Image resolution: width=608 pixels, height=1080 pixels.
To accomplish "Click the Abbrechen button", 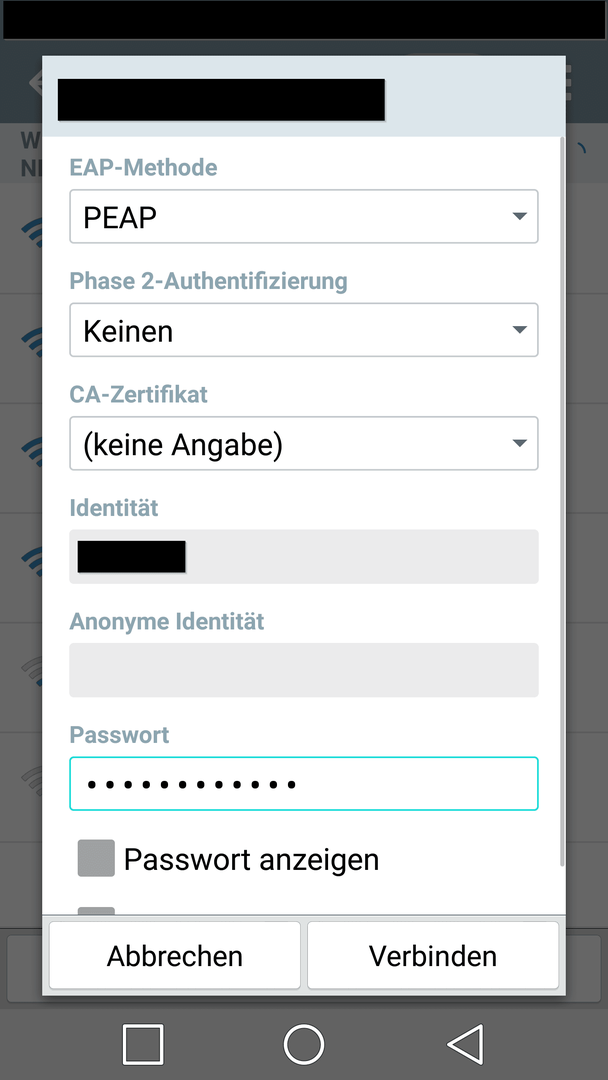I will click(x=174, y=955).
